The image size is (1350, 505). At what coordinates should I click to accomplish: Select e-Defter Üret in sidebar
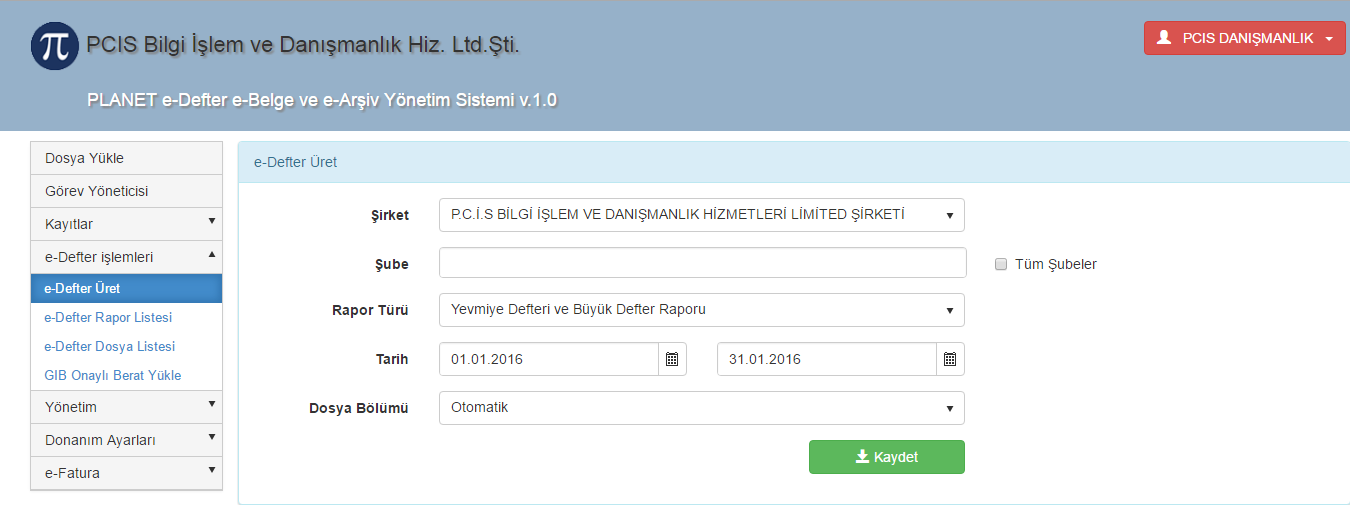tap(127, 288)
